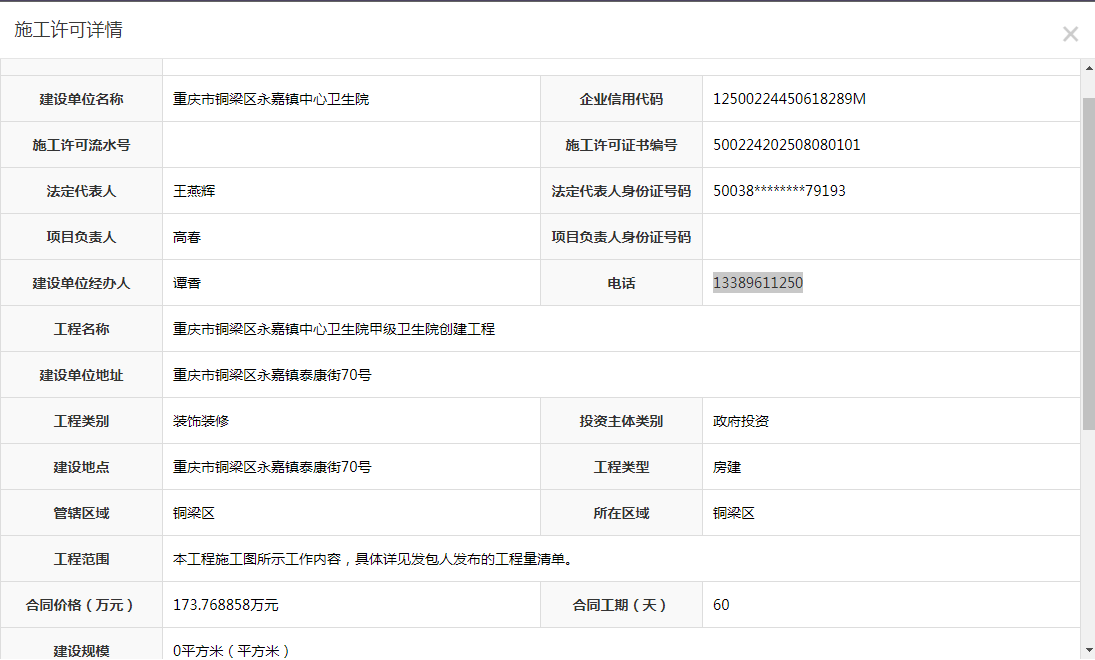The image size is (1095, 660).
Task: Click the masked ID number 50038********79193
Action: pos(779,191)
